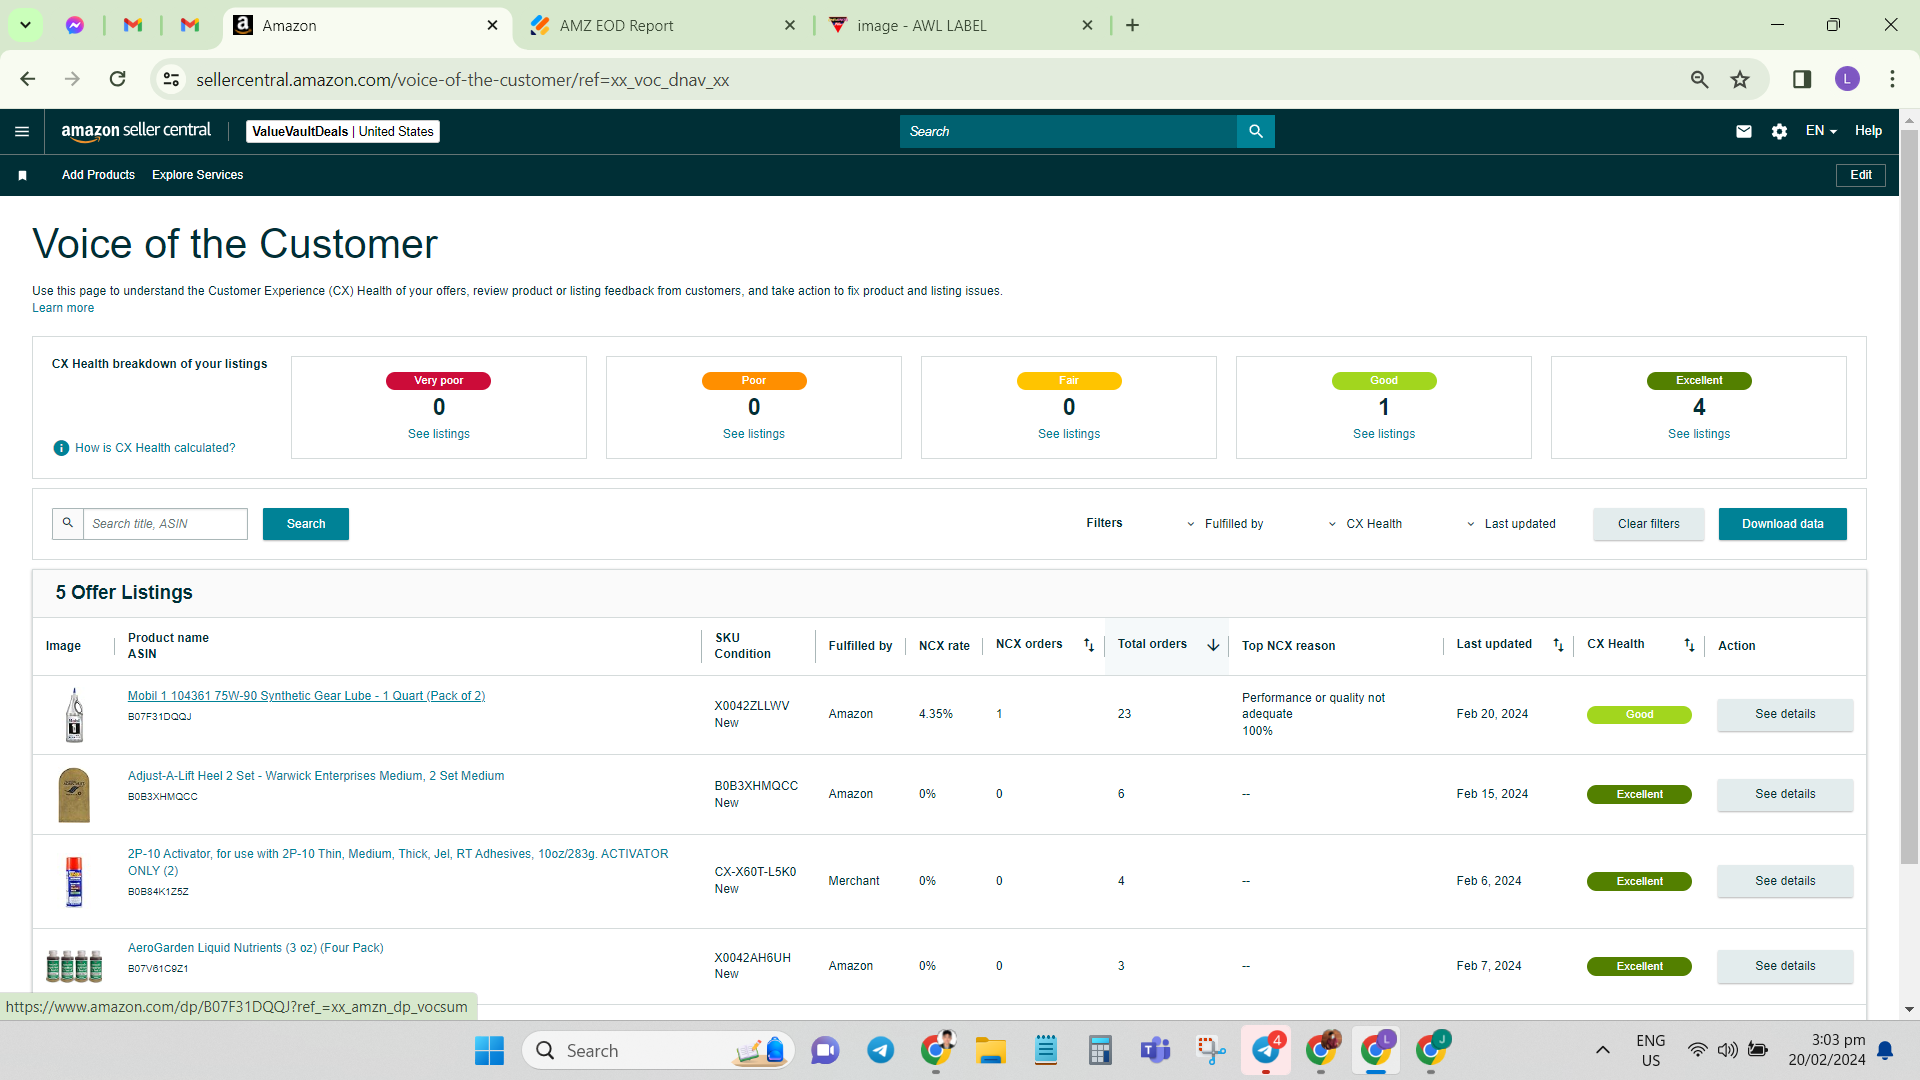See details for AeroGarden Liquid Nutrients
Image resolution: width=1920 pixels, height=1080 pixels.
(1785, 966)
